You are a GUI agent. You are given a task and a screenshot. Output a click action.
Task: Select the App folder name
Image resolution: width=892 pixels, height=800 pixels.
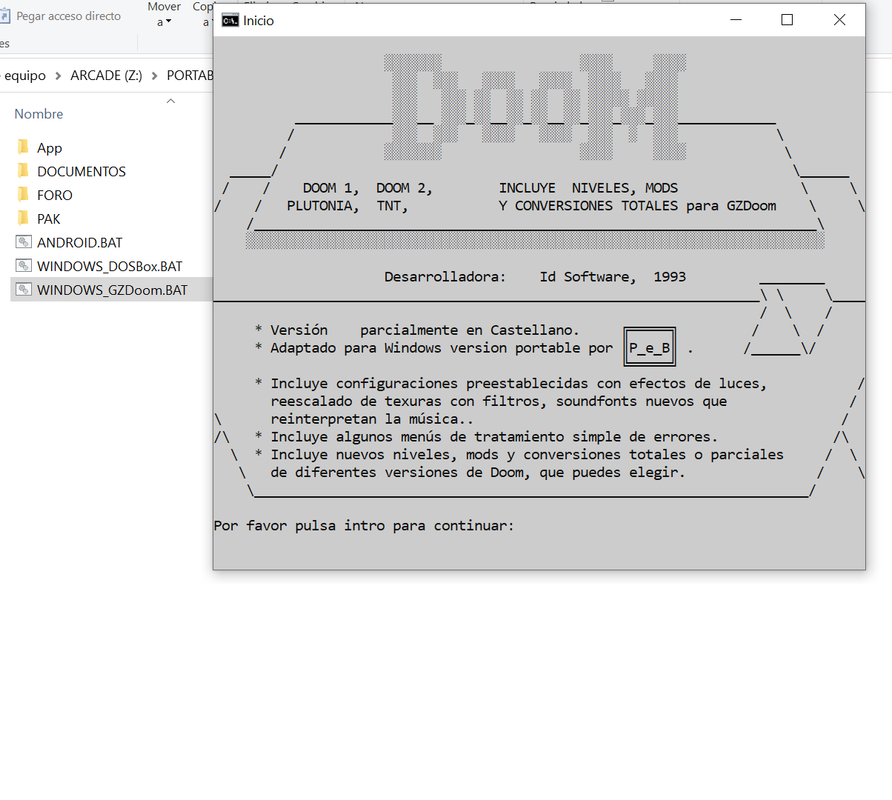click(49, 148)
